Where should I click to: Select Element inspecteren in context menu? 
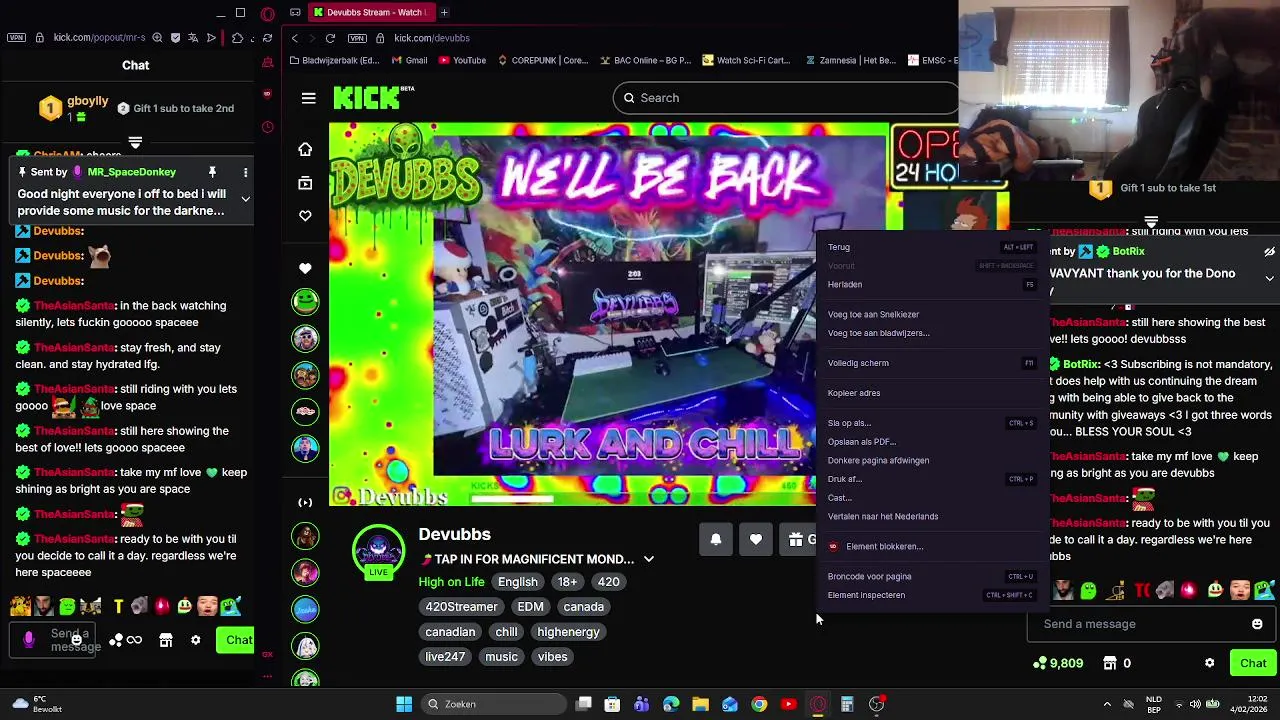point(931,595)
